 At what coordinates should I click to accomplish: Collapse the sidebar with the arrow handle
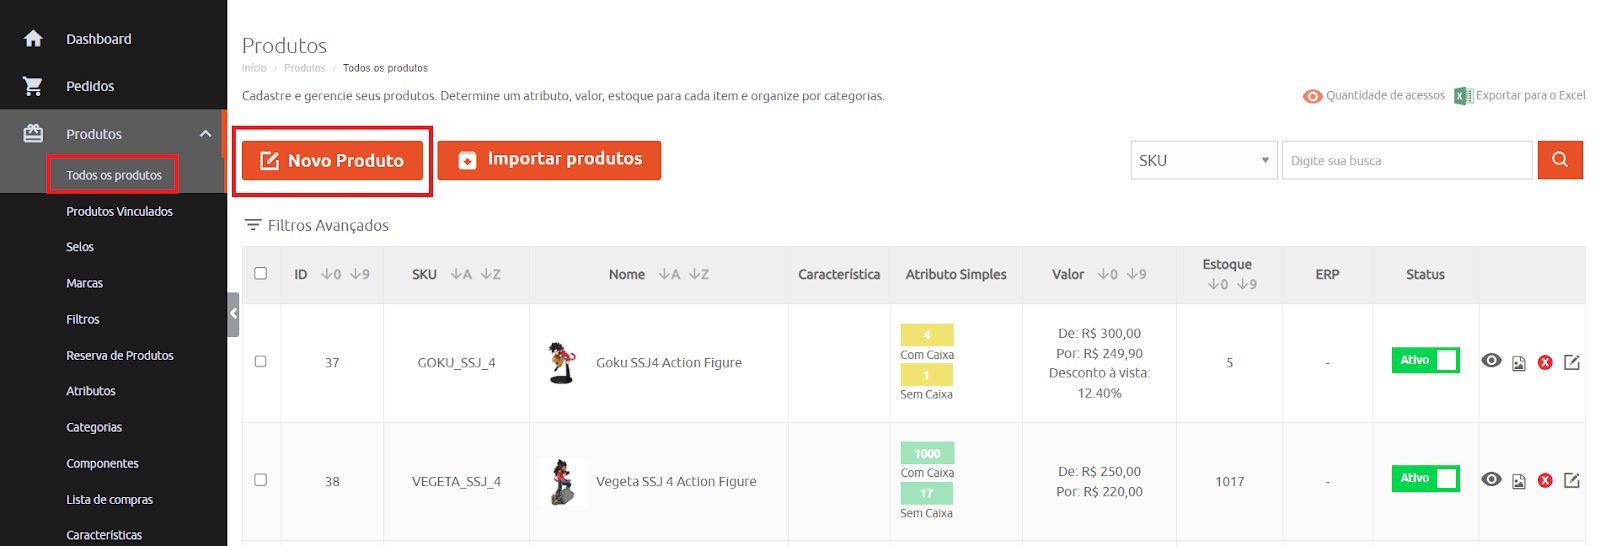pos(233,314)
